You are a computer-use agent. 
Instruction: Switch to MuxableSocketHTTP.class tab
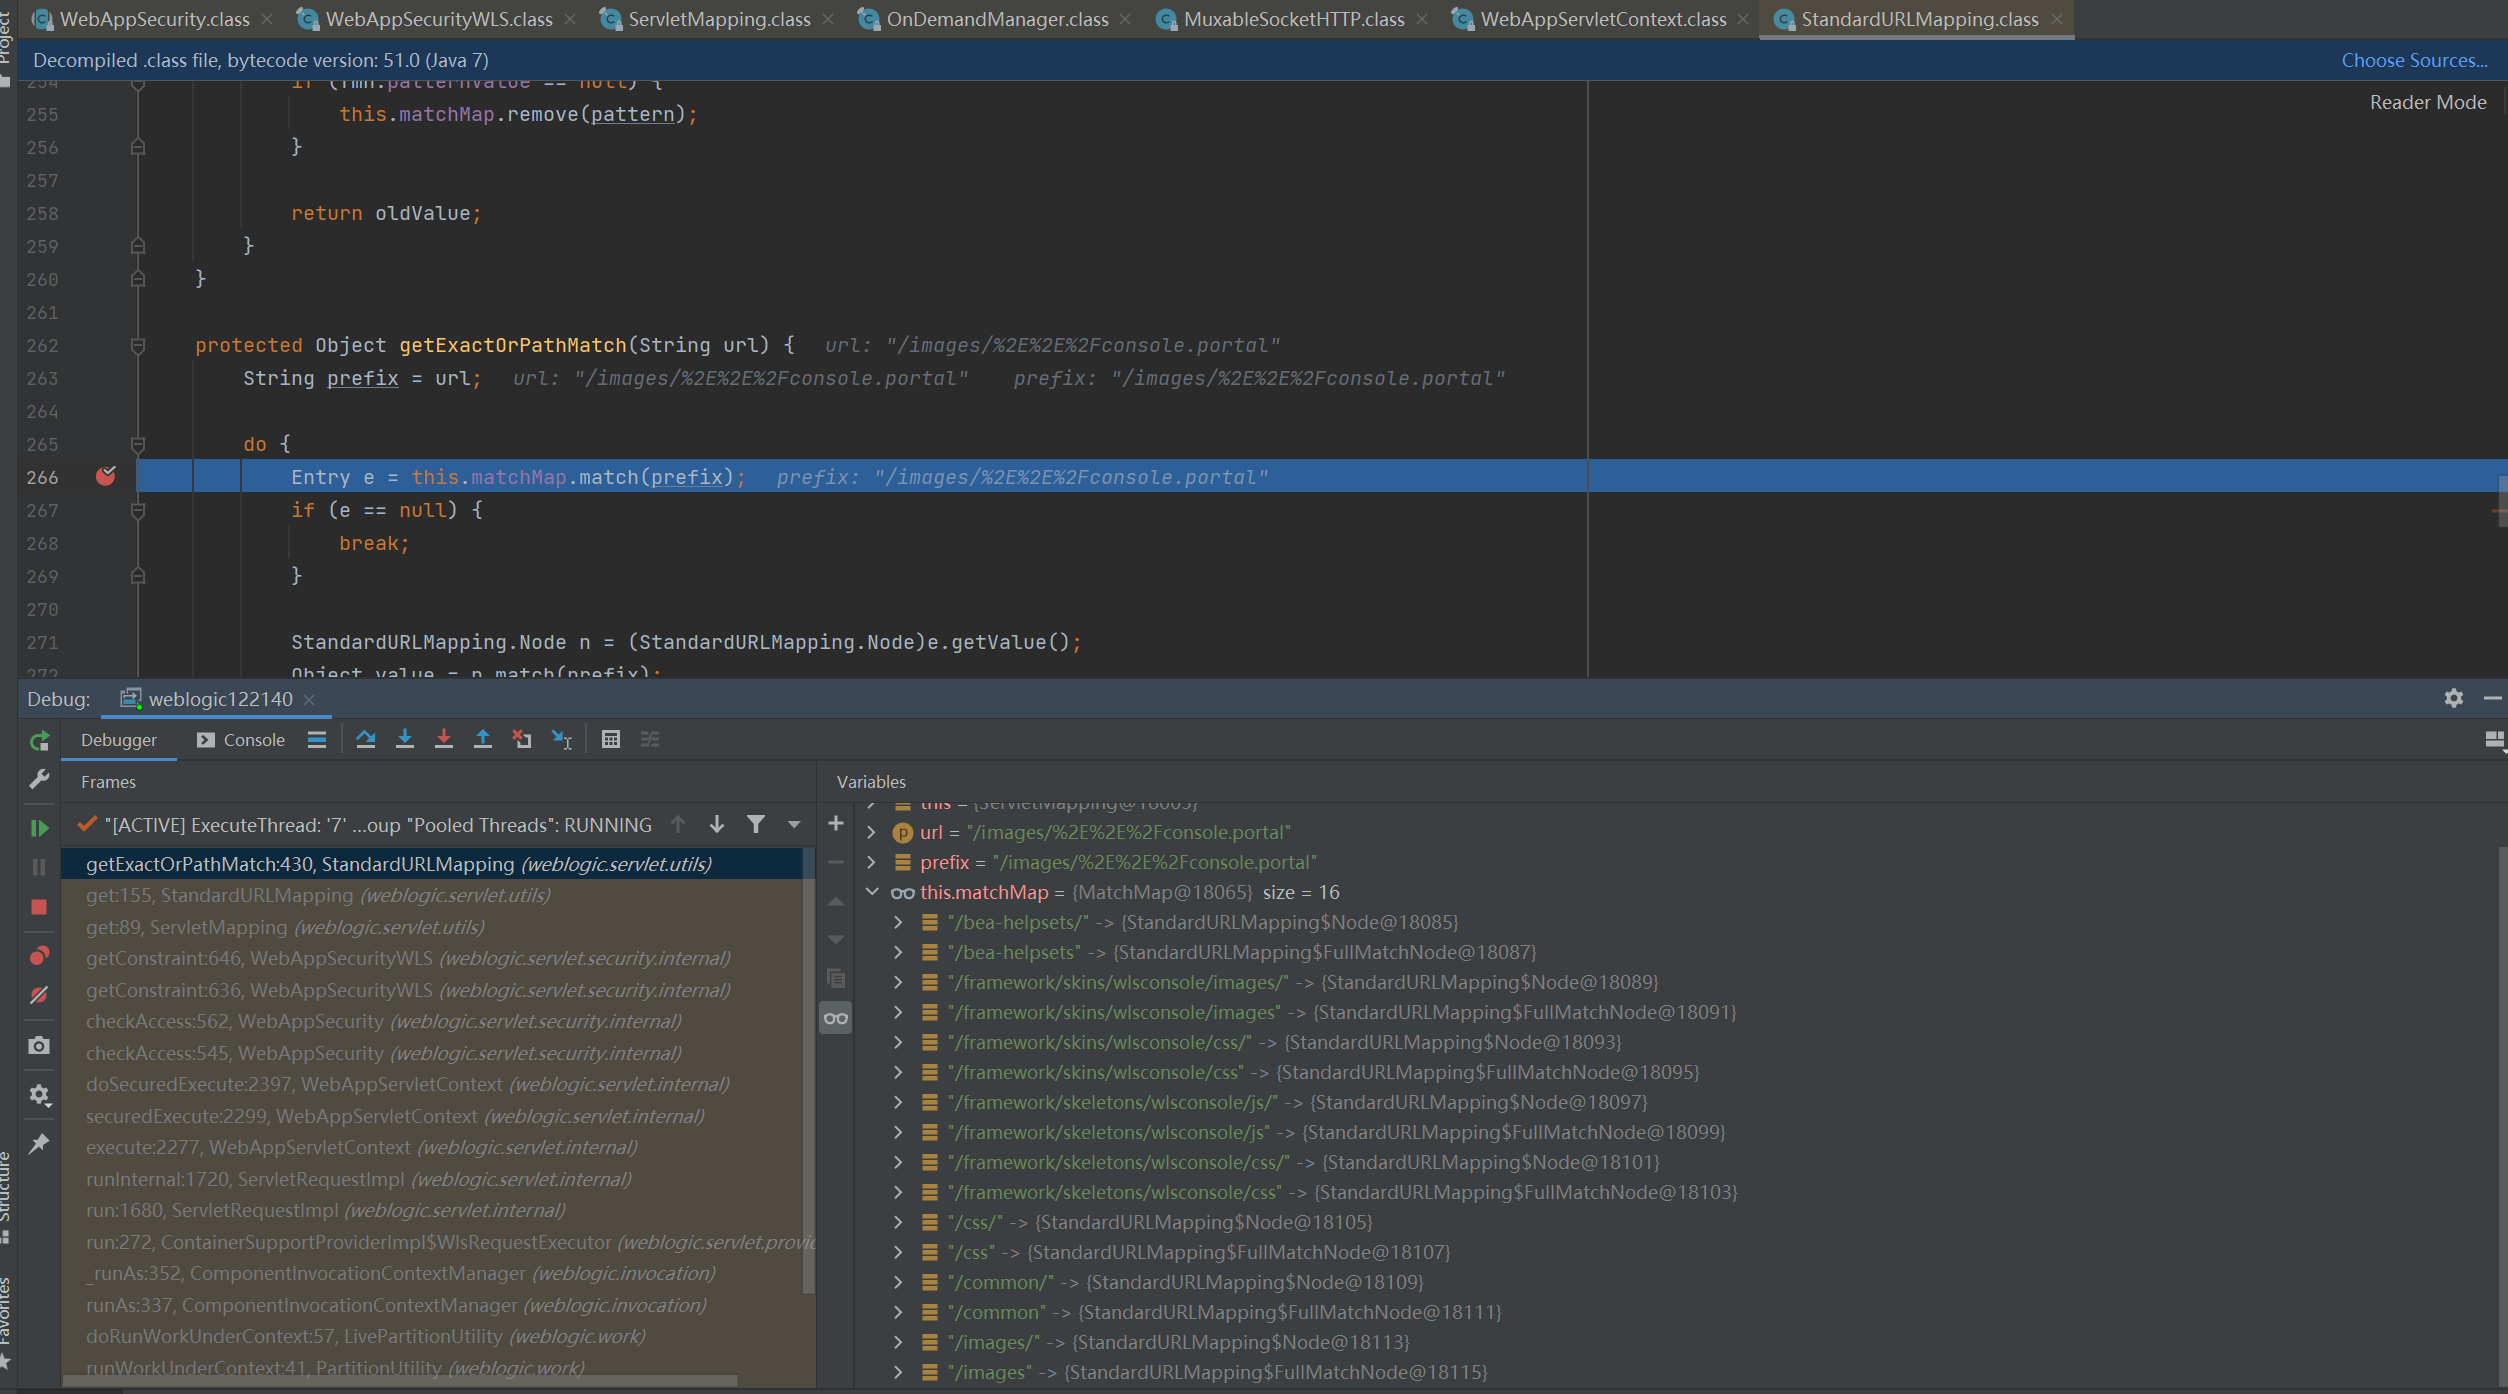tap(1293, 19)
